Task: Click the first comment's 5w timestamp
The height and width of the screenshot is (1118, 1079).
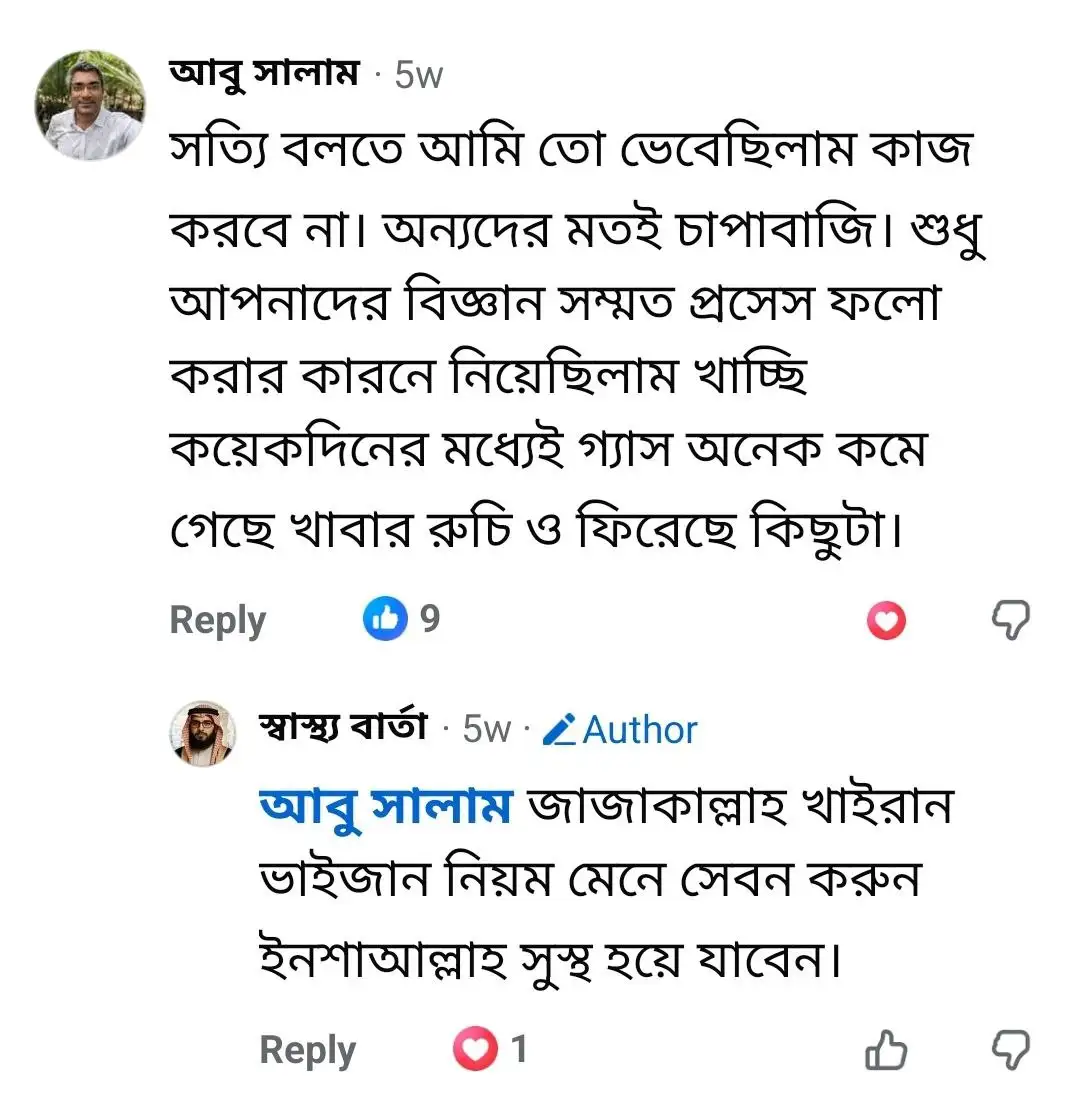Action: tap(418, 75)
